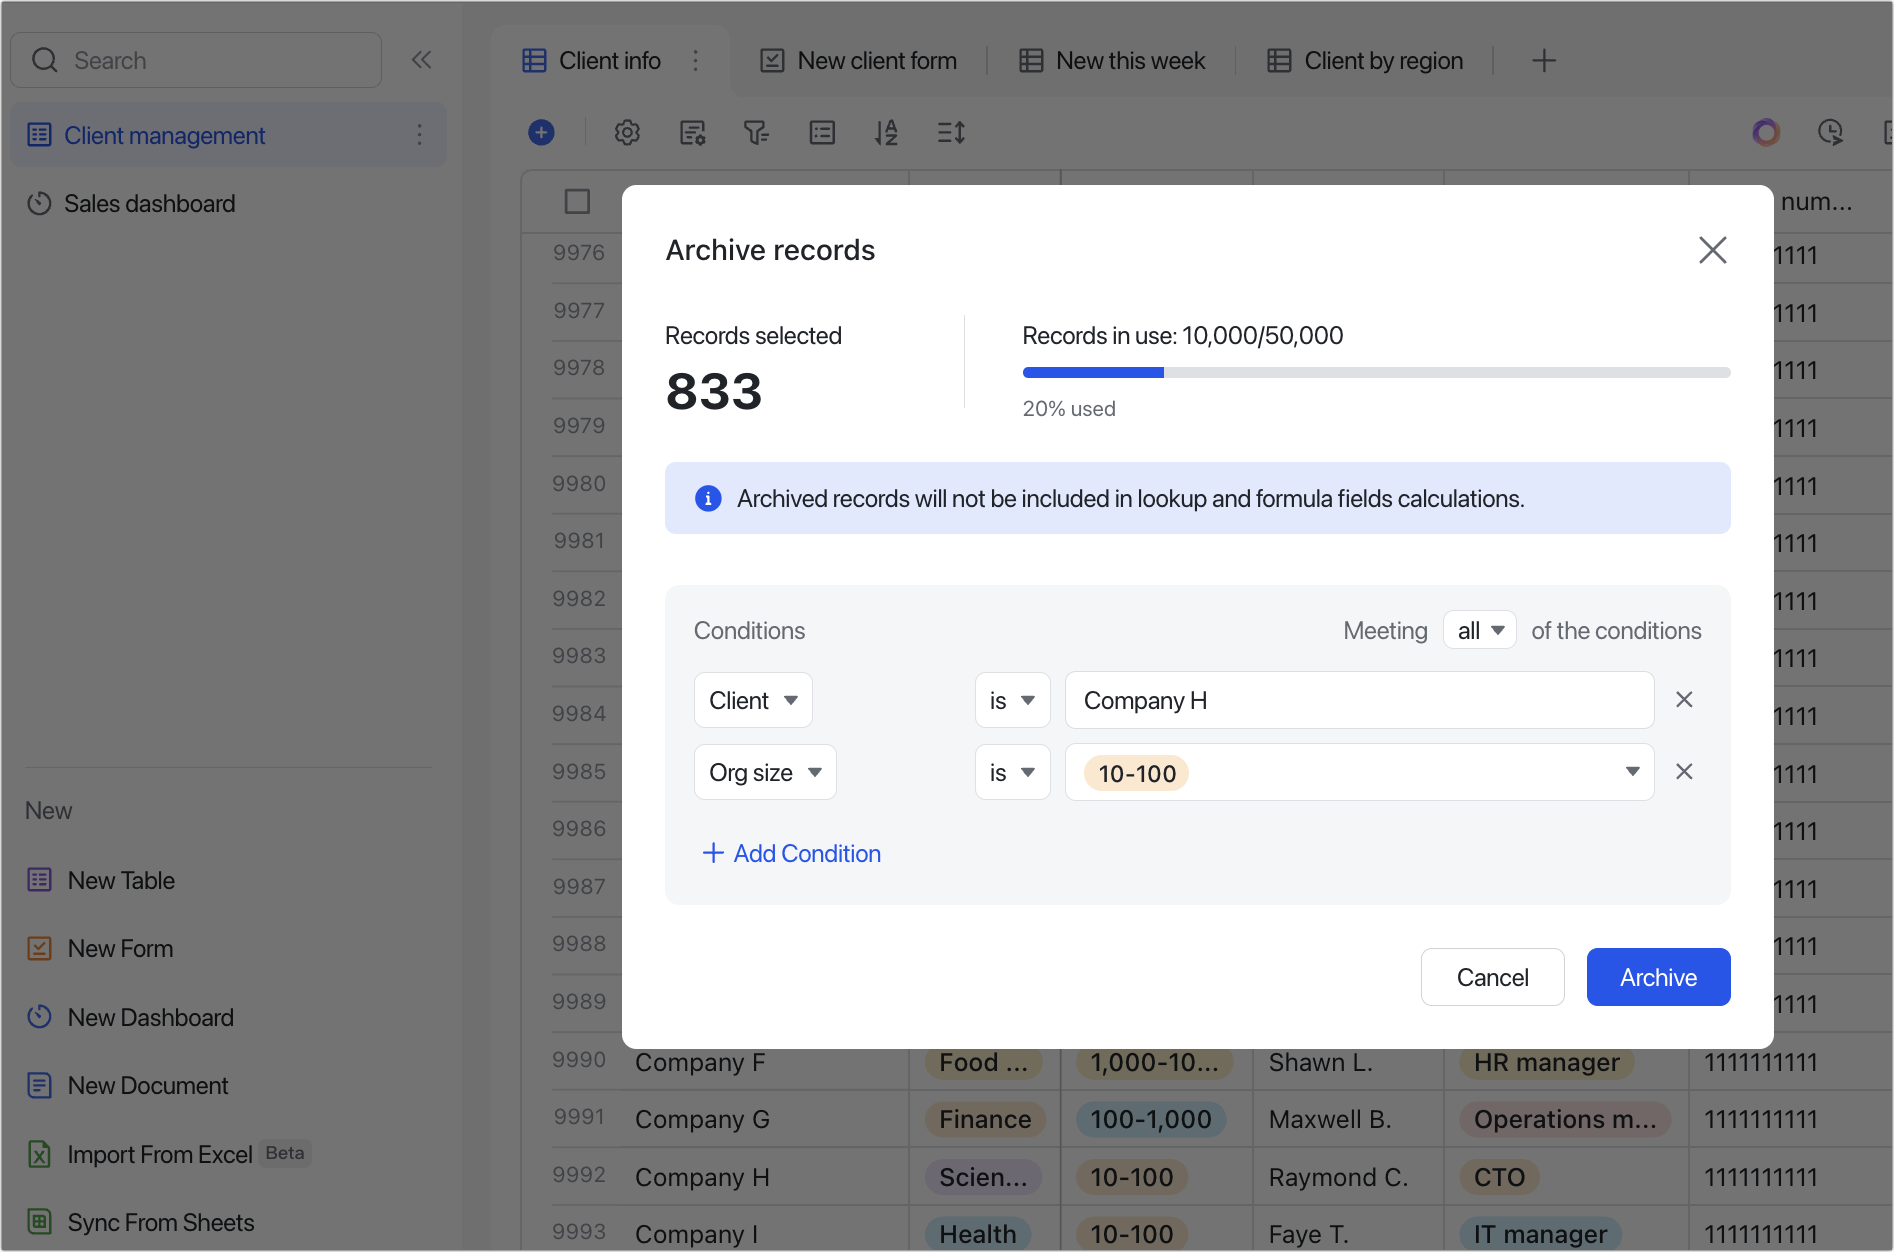Click the Company H value input field

1359,700
